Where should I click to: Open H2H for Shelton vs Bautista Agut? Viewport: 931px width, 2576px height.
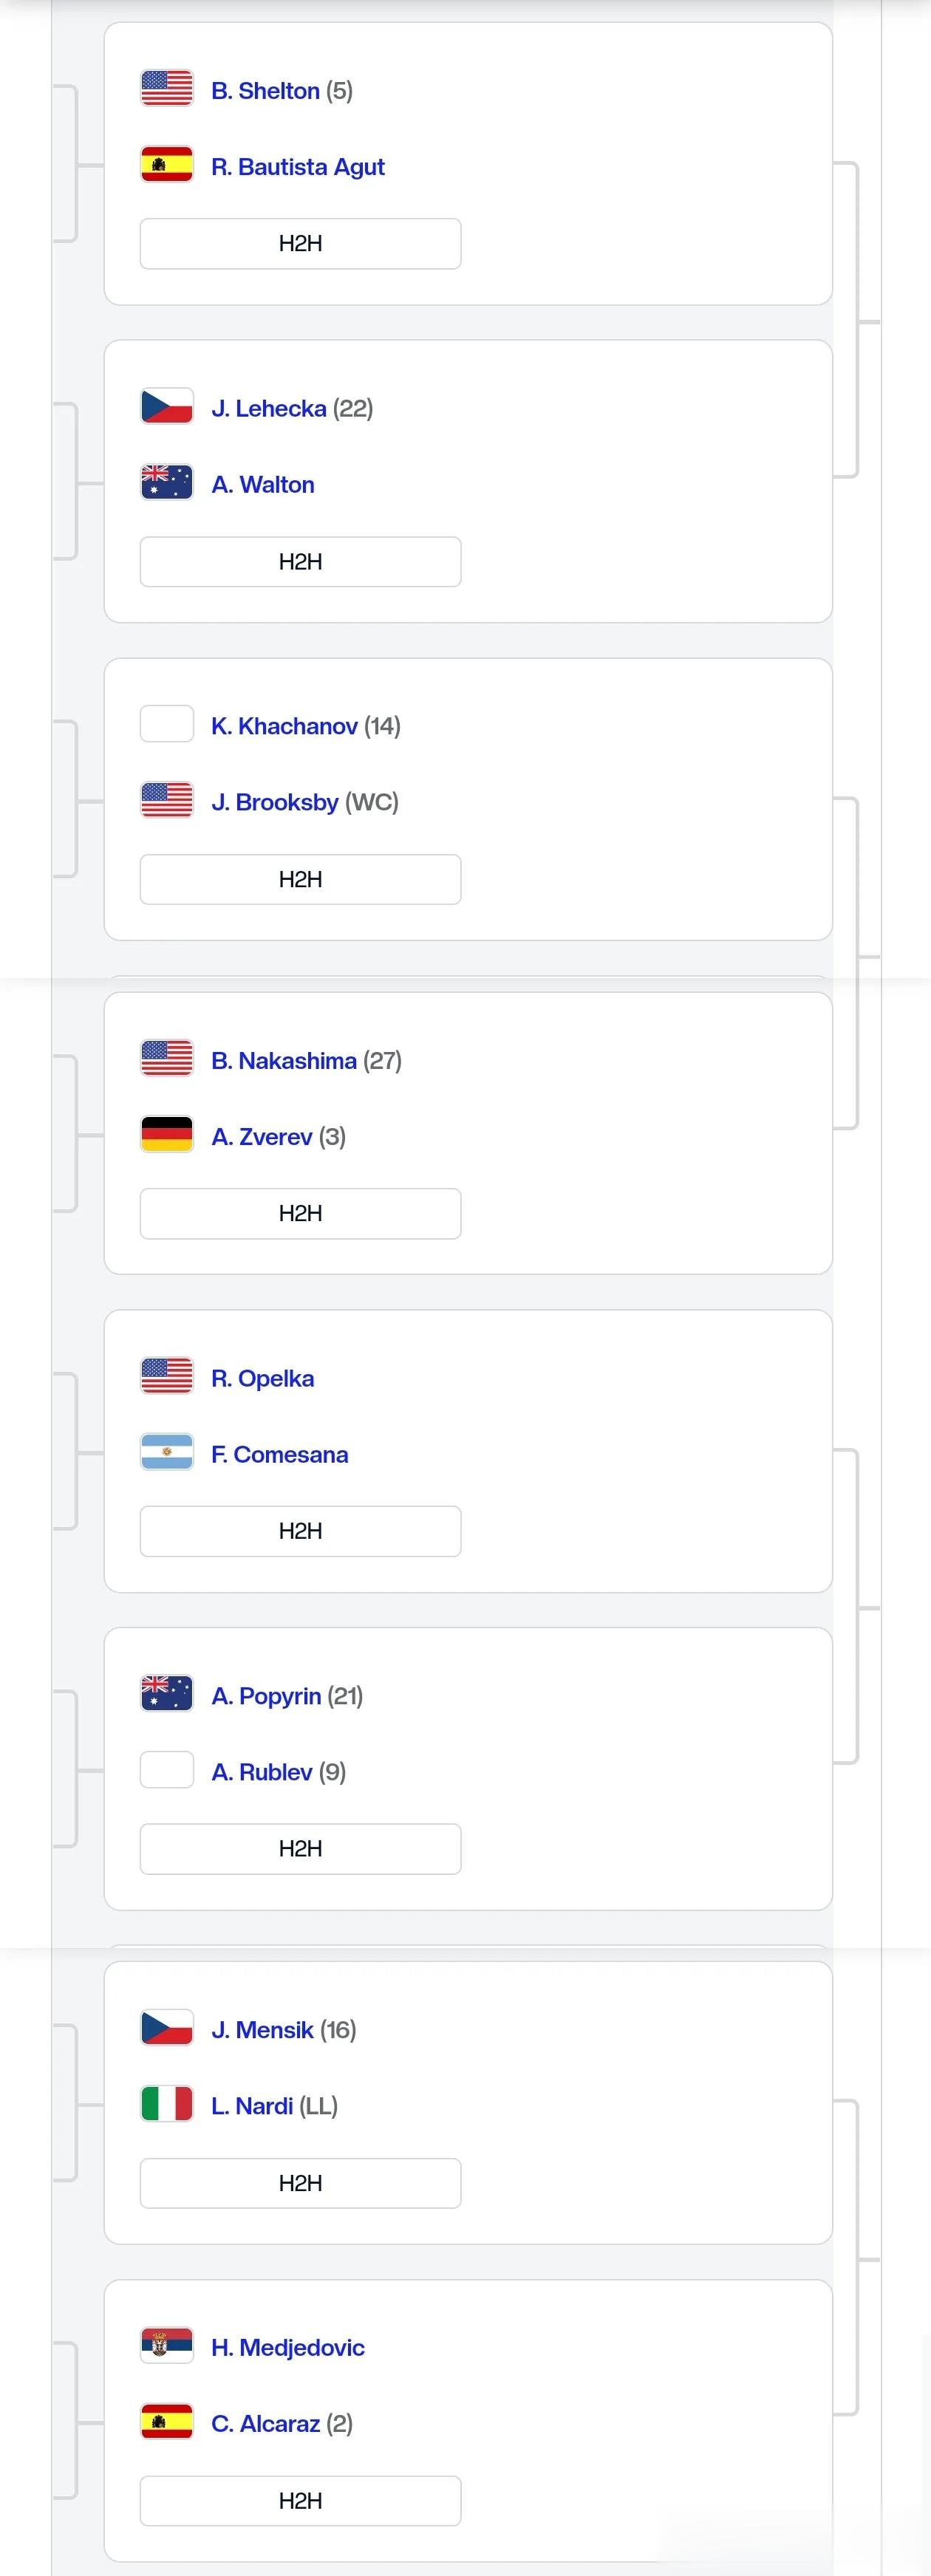coord(300,244)
